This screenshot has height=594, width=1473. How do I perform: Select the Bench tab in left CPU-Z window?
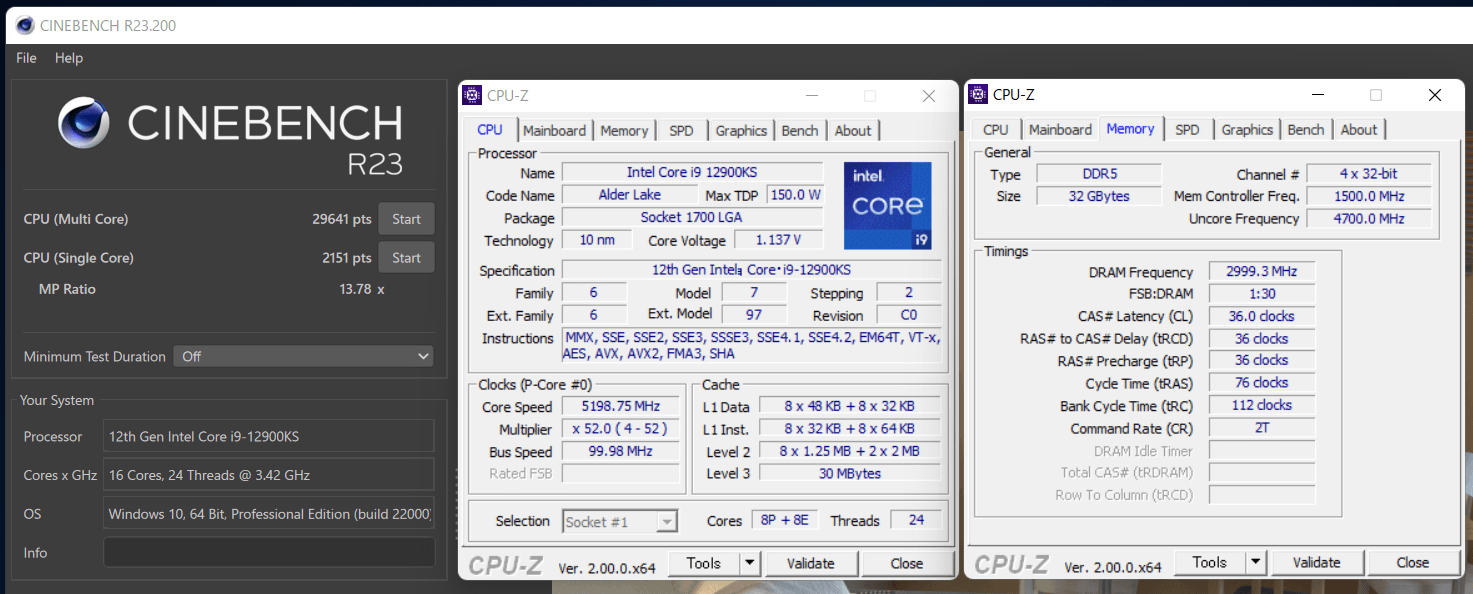pos(800,130)
